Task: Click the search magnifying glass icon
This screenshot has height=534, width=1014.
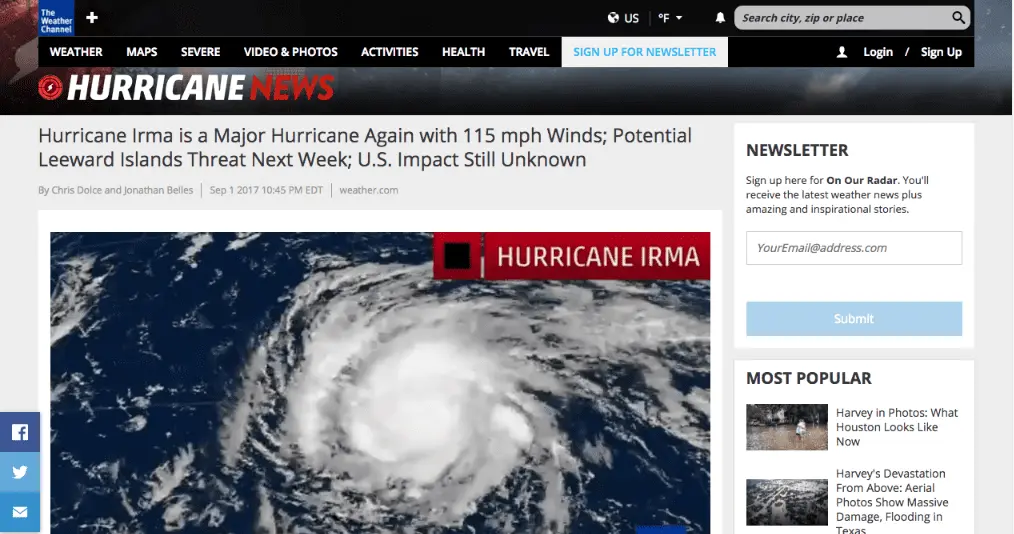Action: click(958, 18)
